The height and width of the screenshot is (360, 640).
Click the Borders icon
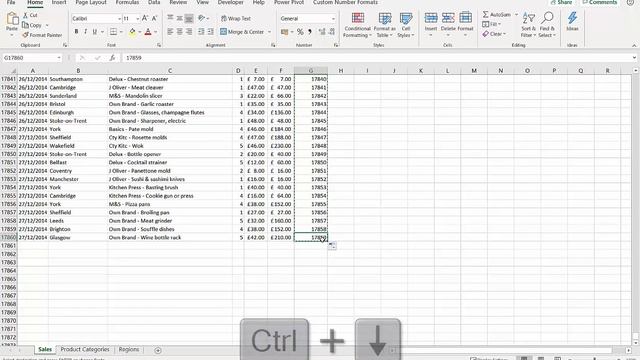[x=113, y=31]
